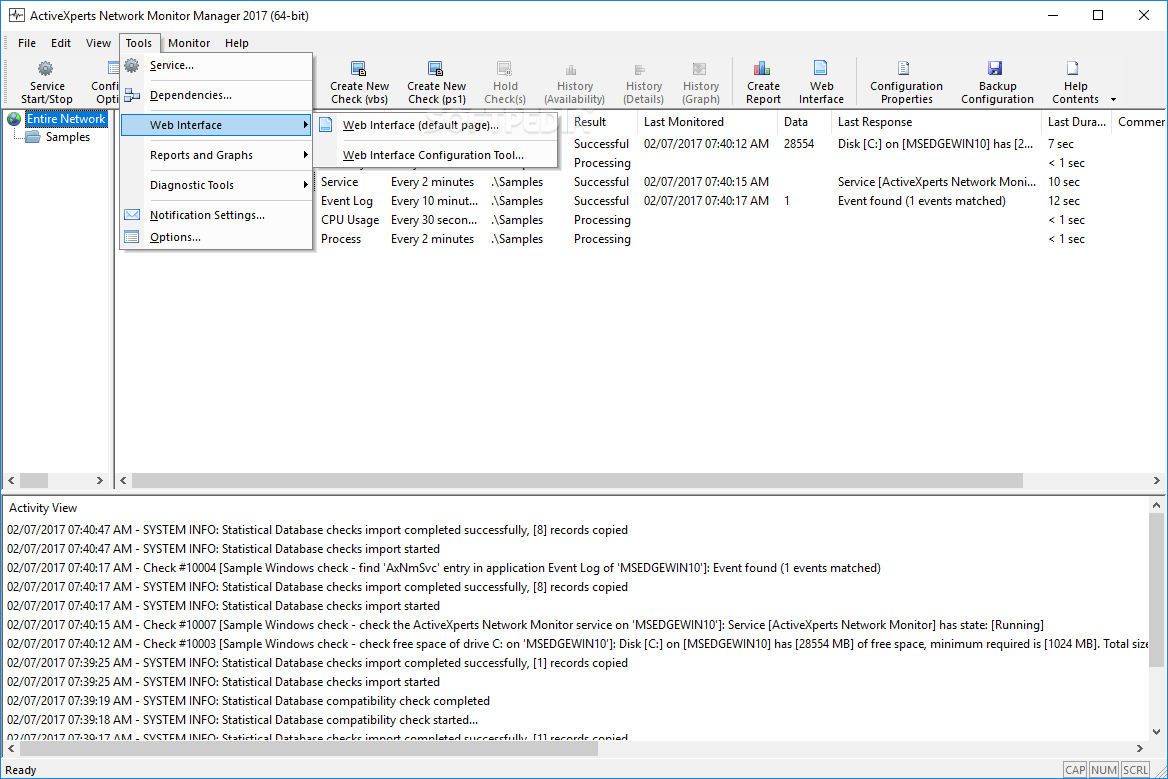
Task: Click 'Event found (1 events matched)' cell
Action: pos(921,201)
